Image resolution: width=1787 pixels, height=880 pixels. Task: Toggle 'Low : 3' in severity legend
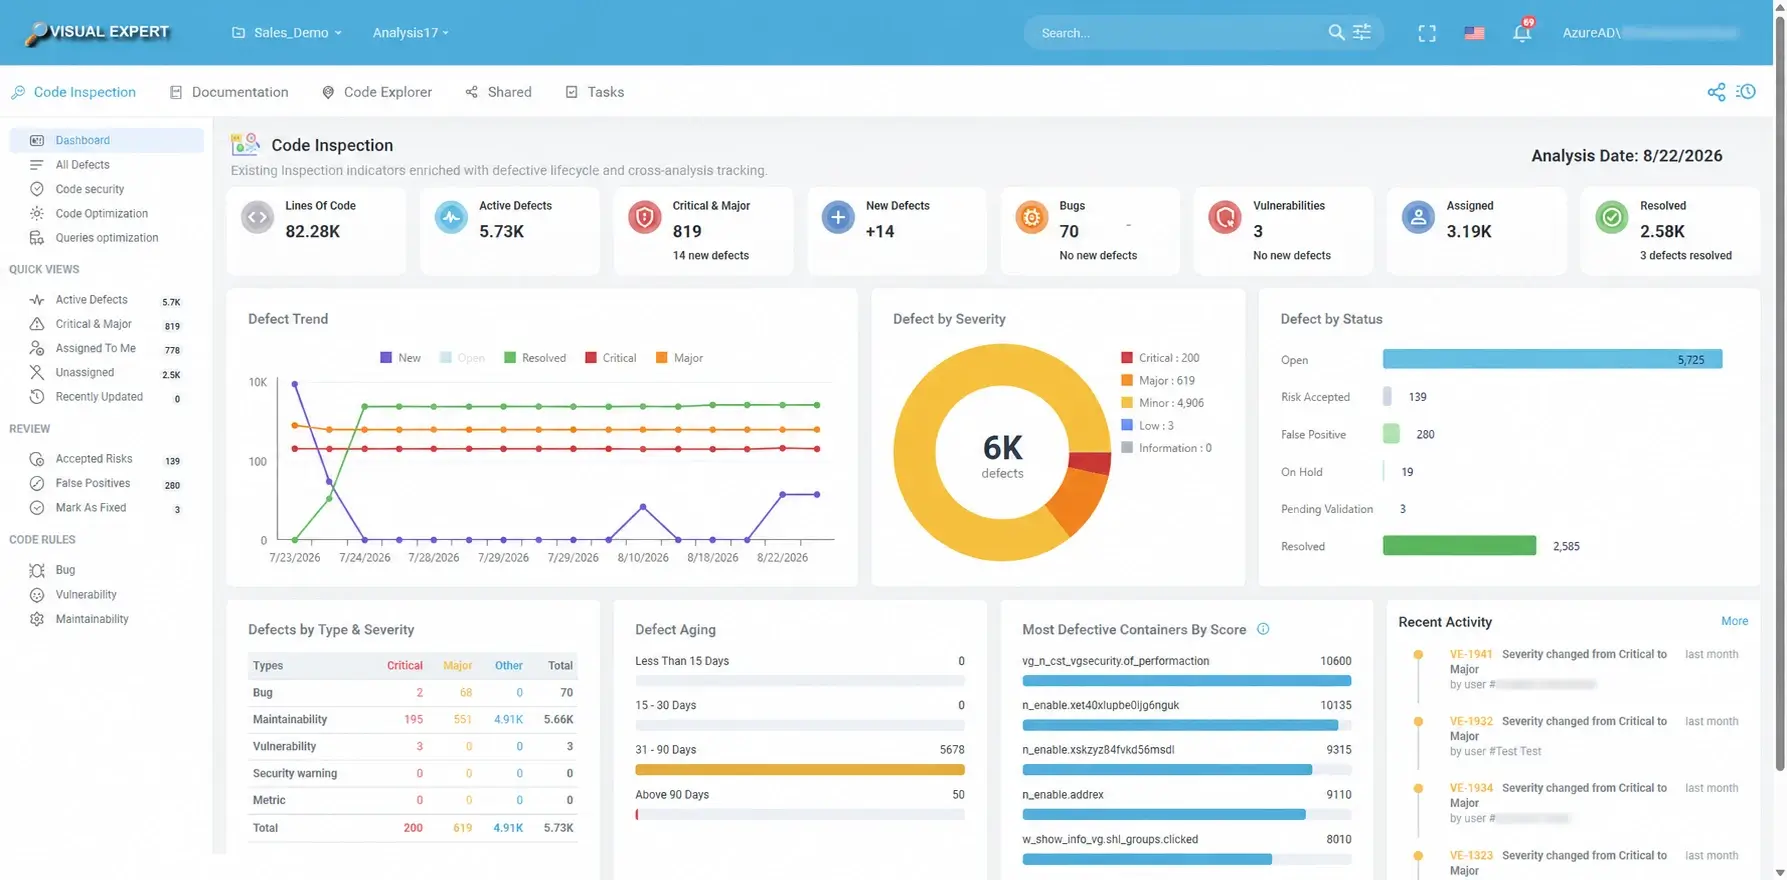pyautogui.click(x=1148, y=426)
